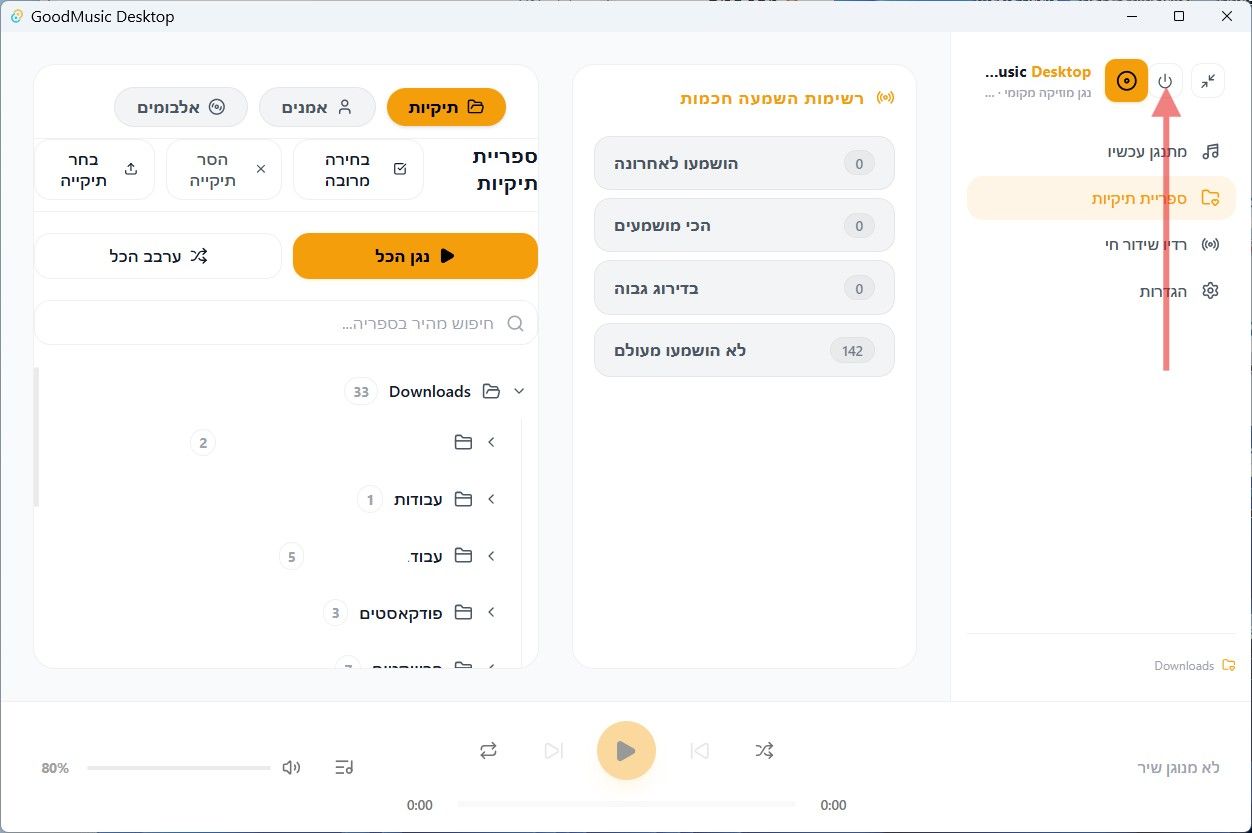
Task: Switch to the תיקיות tab
Action: click(x=446, y=107)
